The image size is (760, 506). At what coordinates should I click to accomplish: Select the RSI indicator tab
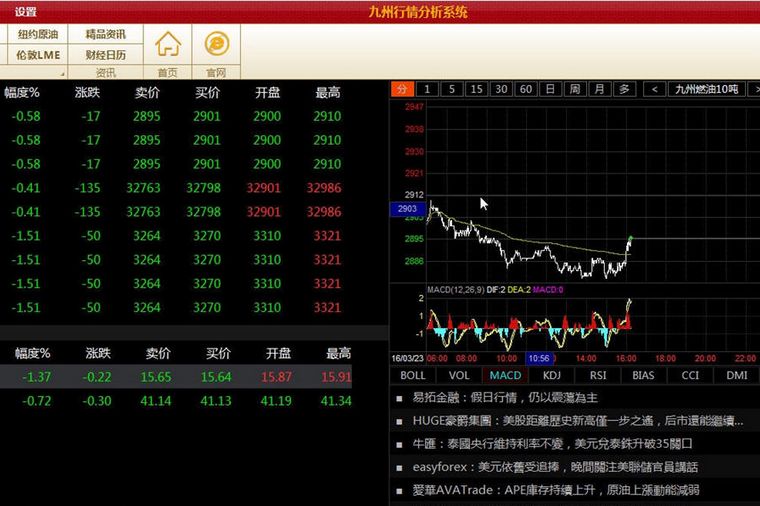click(598, 375)
